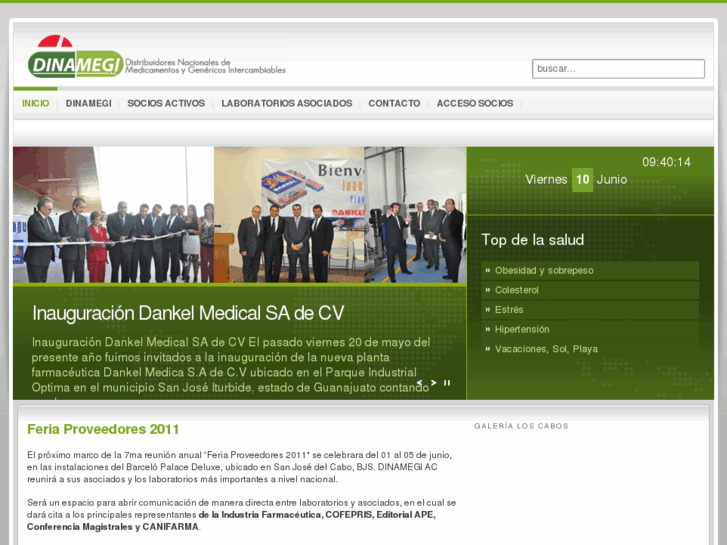The height and width of the screenshot is (545, 727).
Task: Go to SOCIOS ACTIVOS page
Action: 166,103
